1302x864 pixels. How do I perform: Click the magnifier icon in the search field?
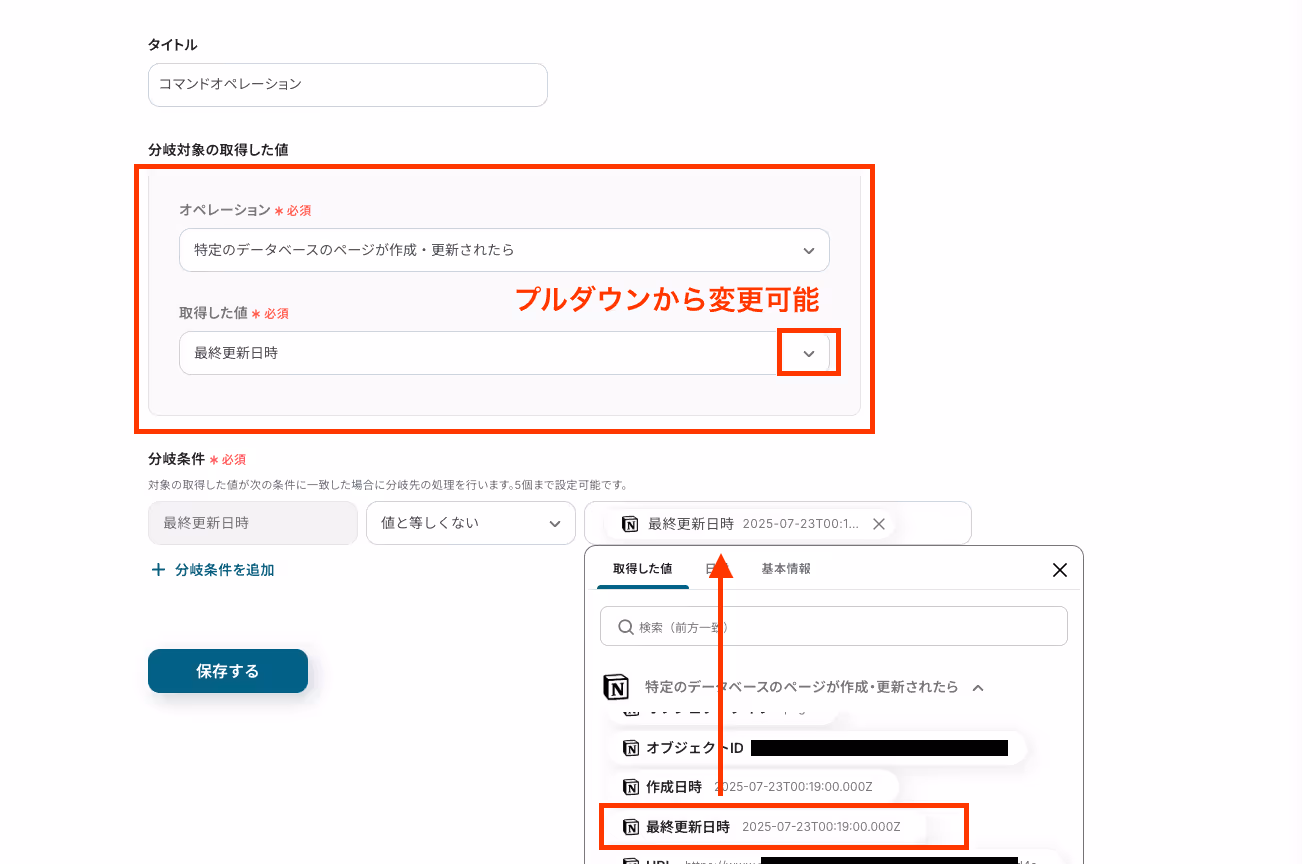pos(626,627)
